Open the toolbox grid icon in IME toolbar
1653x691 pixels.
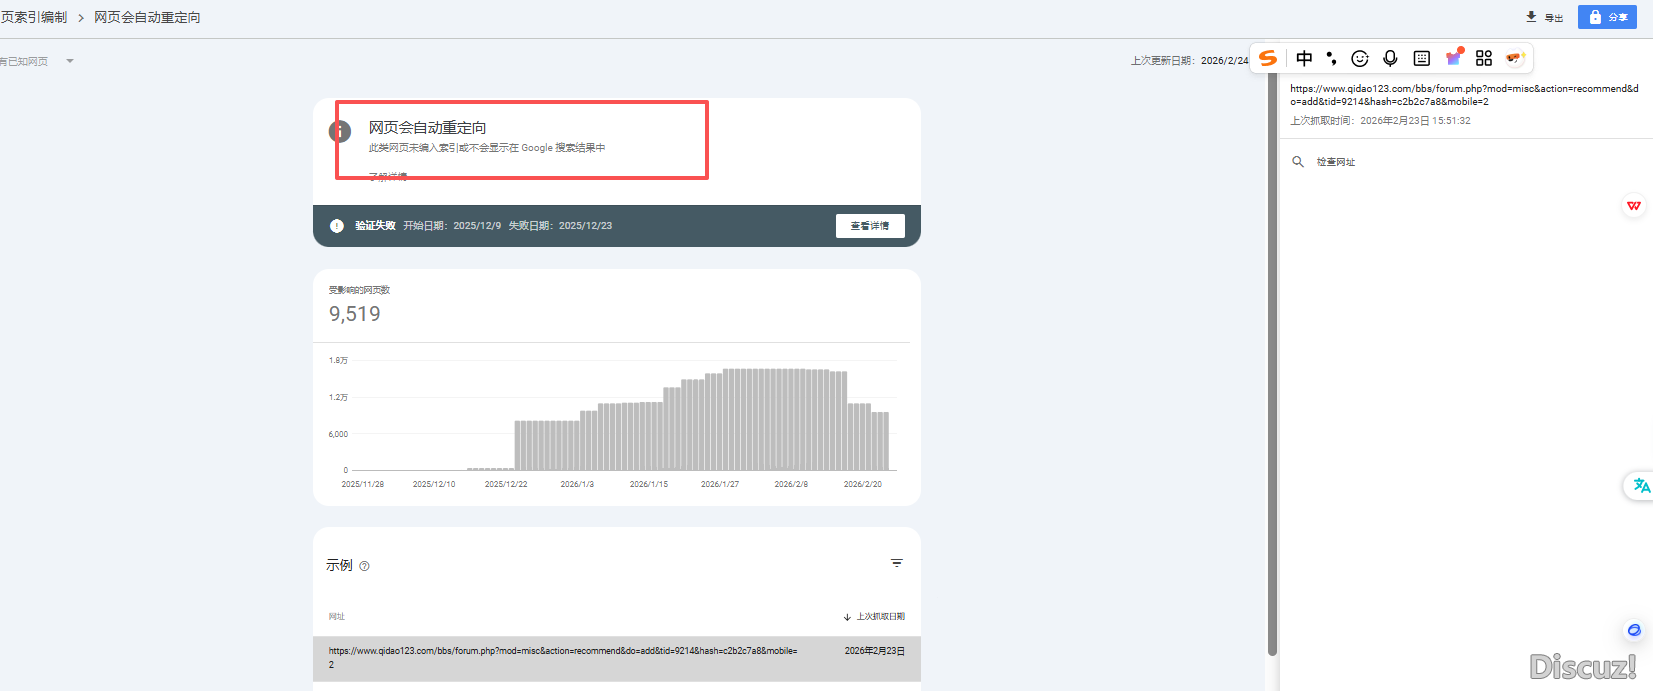pyautogui.click(x=1484, y=58)
